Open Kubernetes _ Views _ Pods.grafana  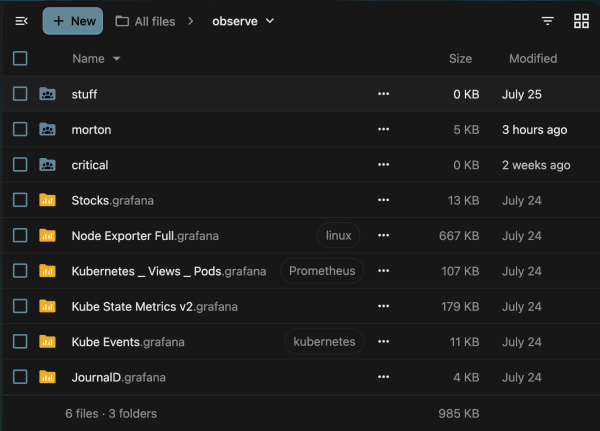(x=169, y=271)
